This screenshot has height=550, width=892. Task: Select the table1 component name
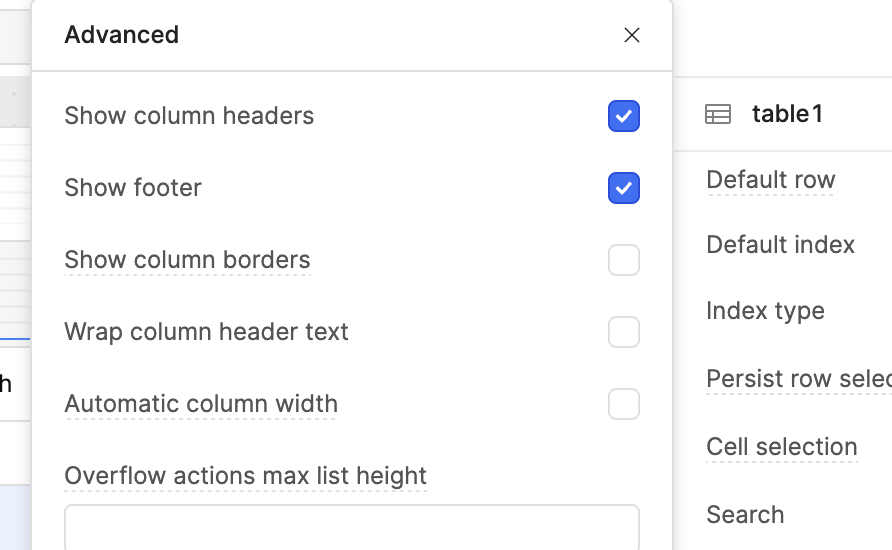point(787,114)
